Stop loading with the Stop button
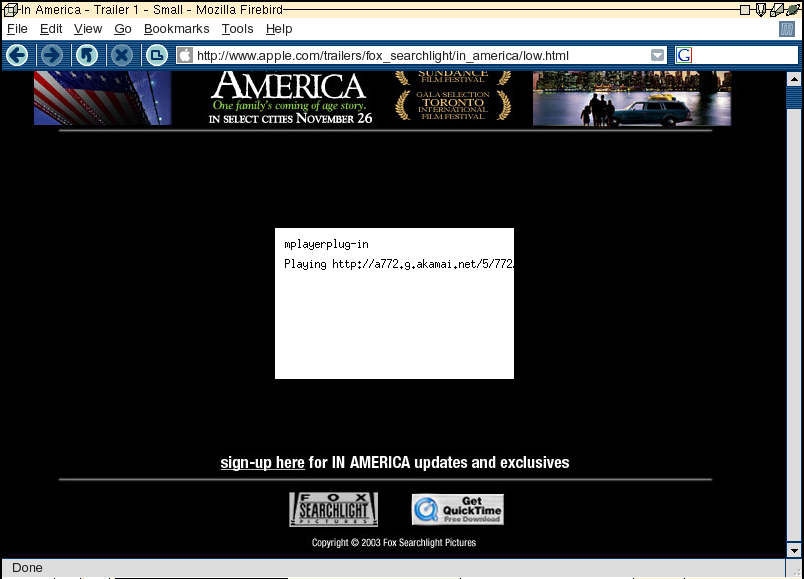 [x=122, y=55]
